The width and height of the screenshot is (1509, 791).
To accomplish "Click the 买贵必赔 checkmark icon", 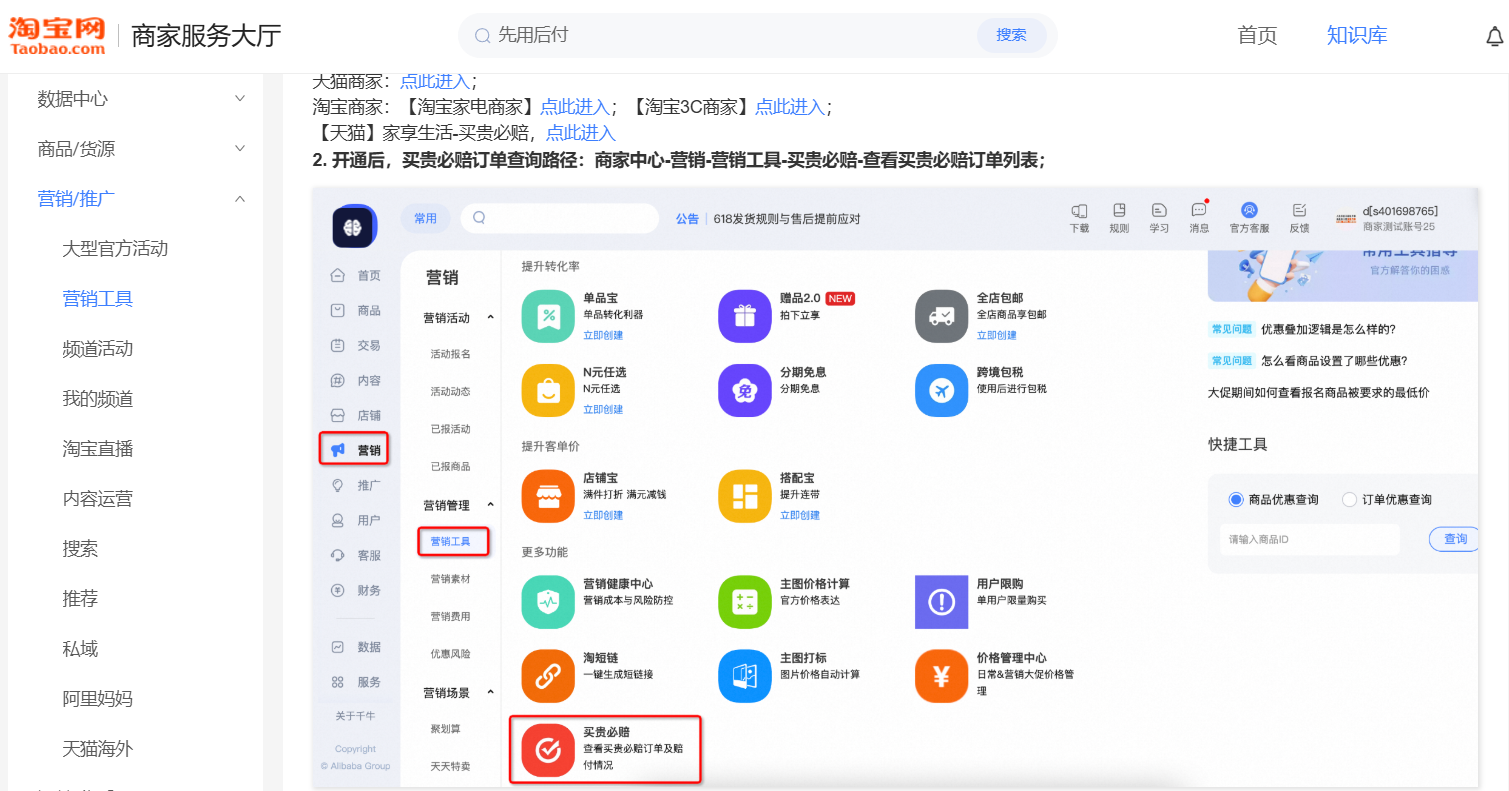I will [x=548, y=750].
